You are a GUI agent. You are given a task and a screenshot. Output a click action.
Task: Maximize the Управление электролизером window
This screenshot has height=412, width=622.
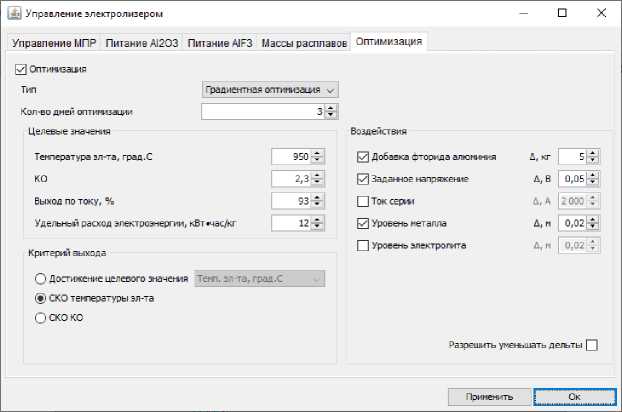(562, 13)
